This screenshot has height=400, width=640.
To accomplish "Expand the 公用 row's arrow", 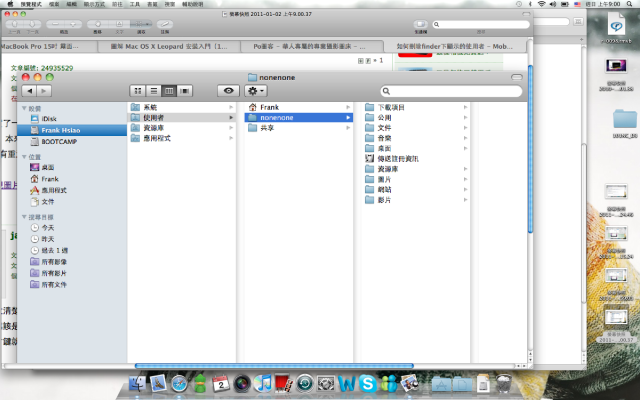I will [465, 118].
